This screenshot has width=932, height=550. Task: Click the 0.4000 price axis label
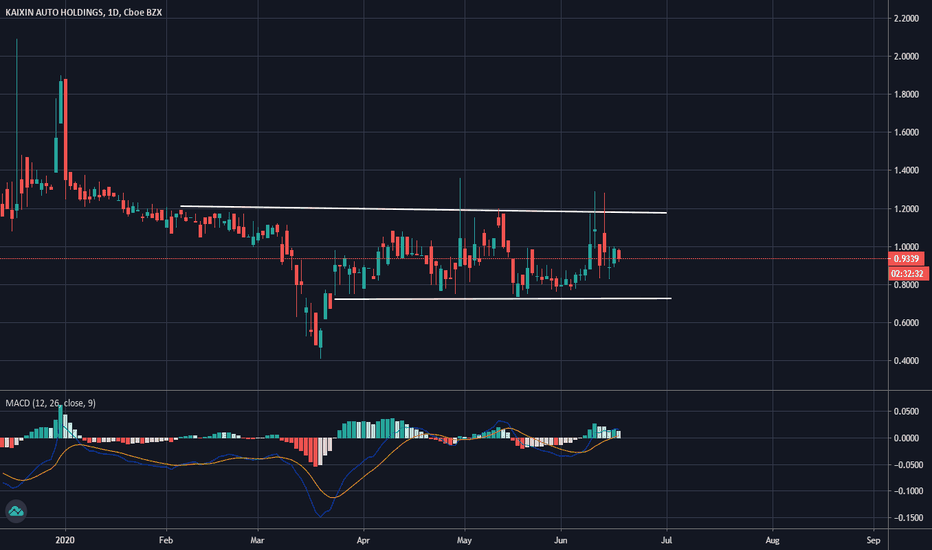[x=906, y=361]
